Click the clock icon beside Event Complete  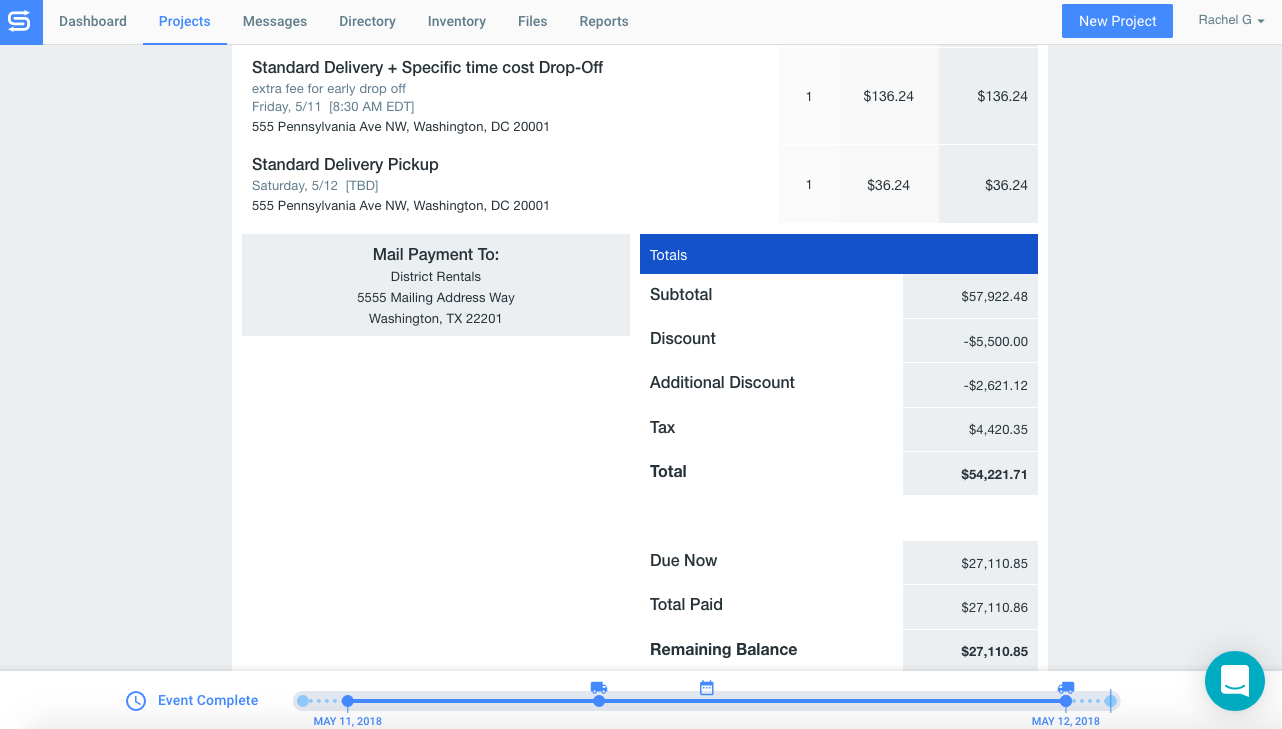(136, 701)
